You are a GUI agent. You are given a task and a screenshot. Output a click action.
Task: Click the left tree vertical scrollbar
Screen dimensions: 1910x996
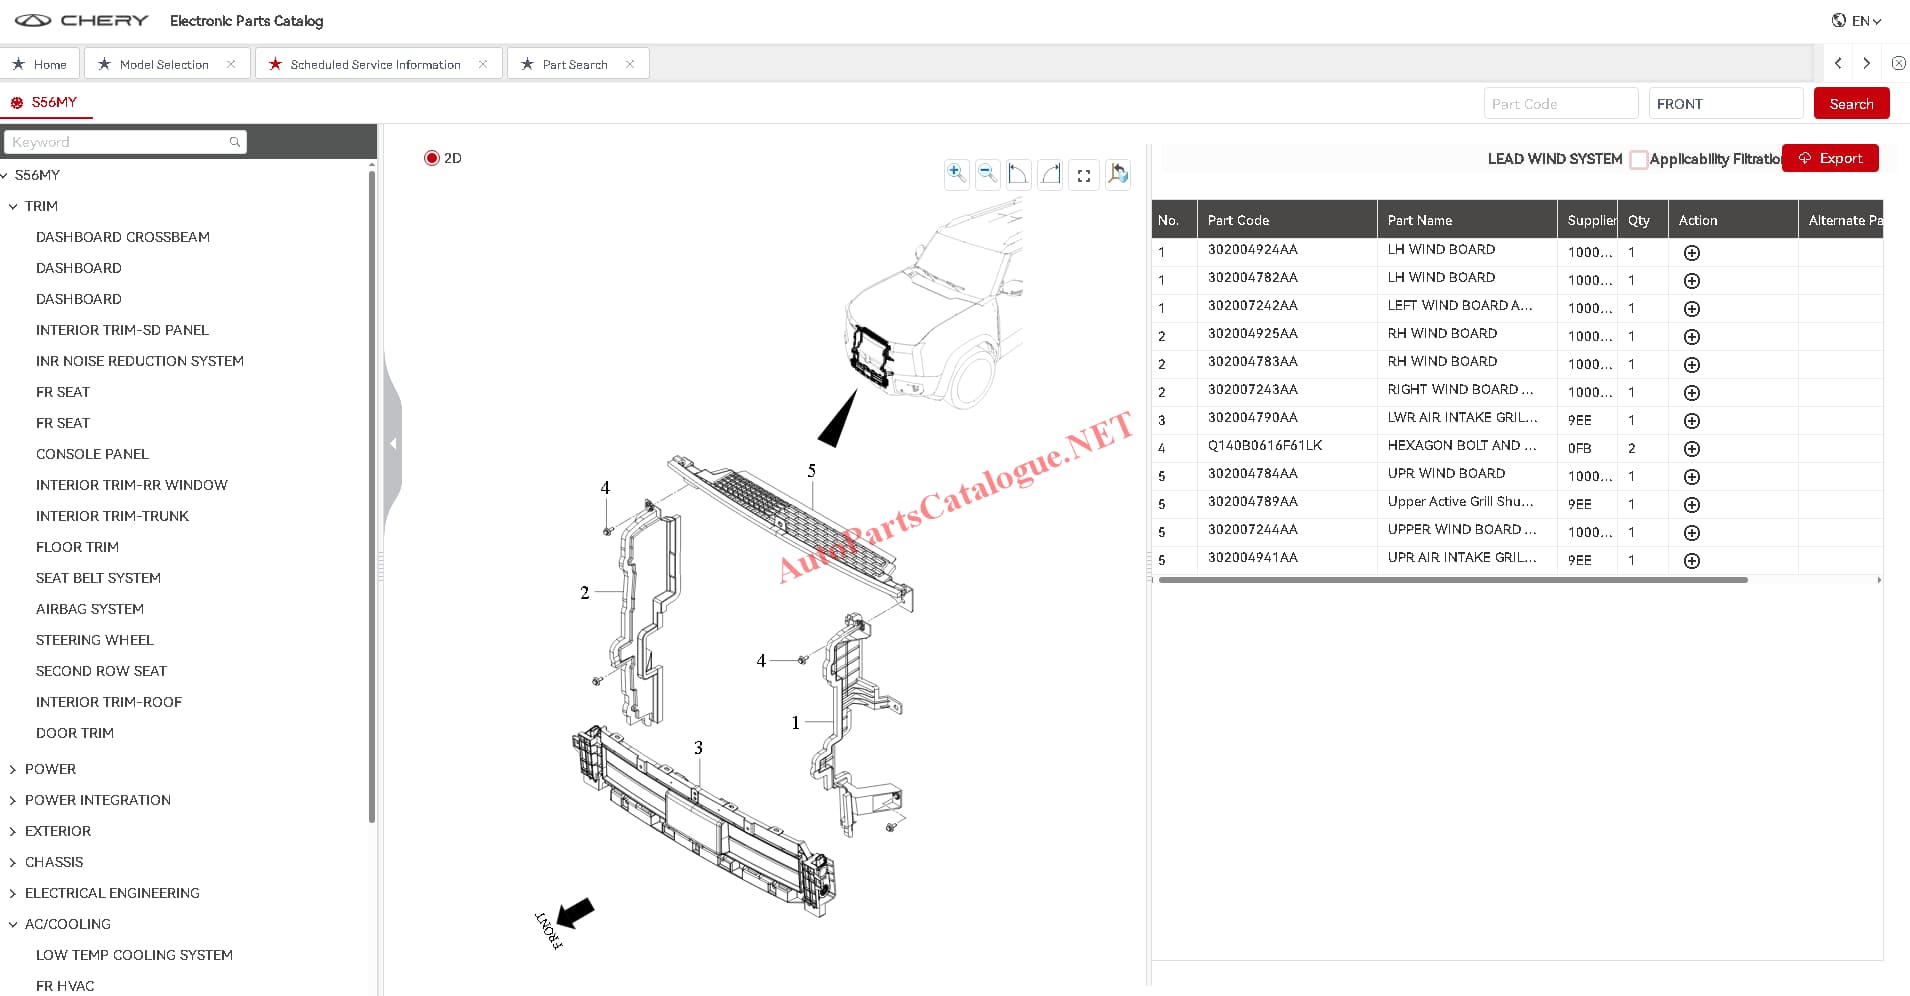pos(372,495)
